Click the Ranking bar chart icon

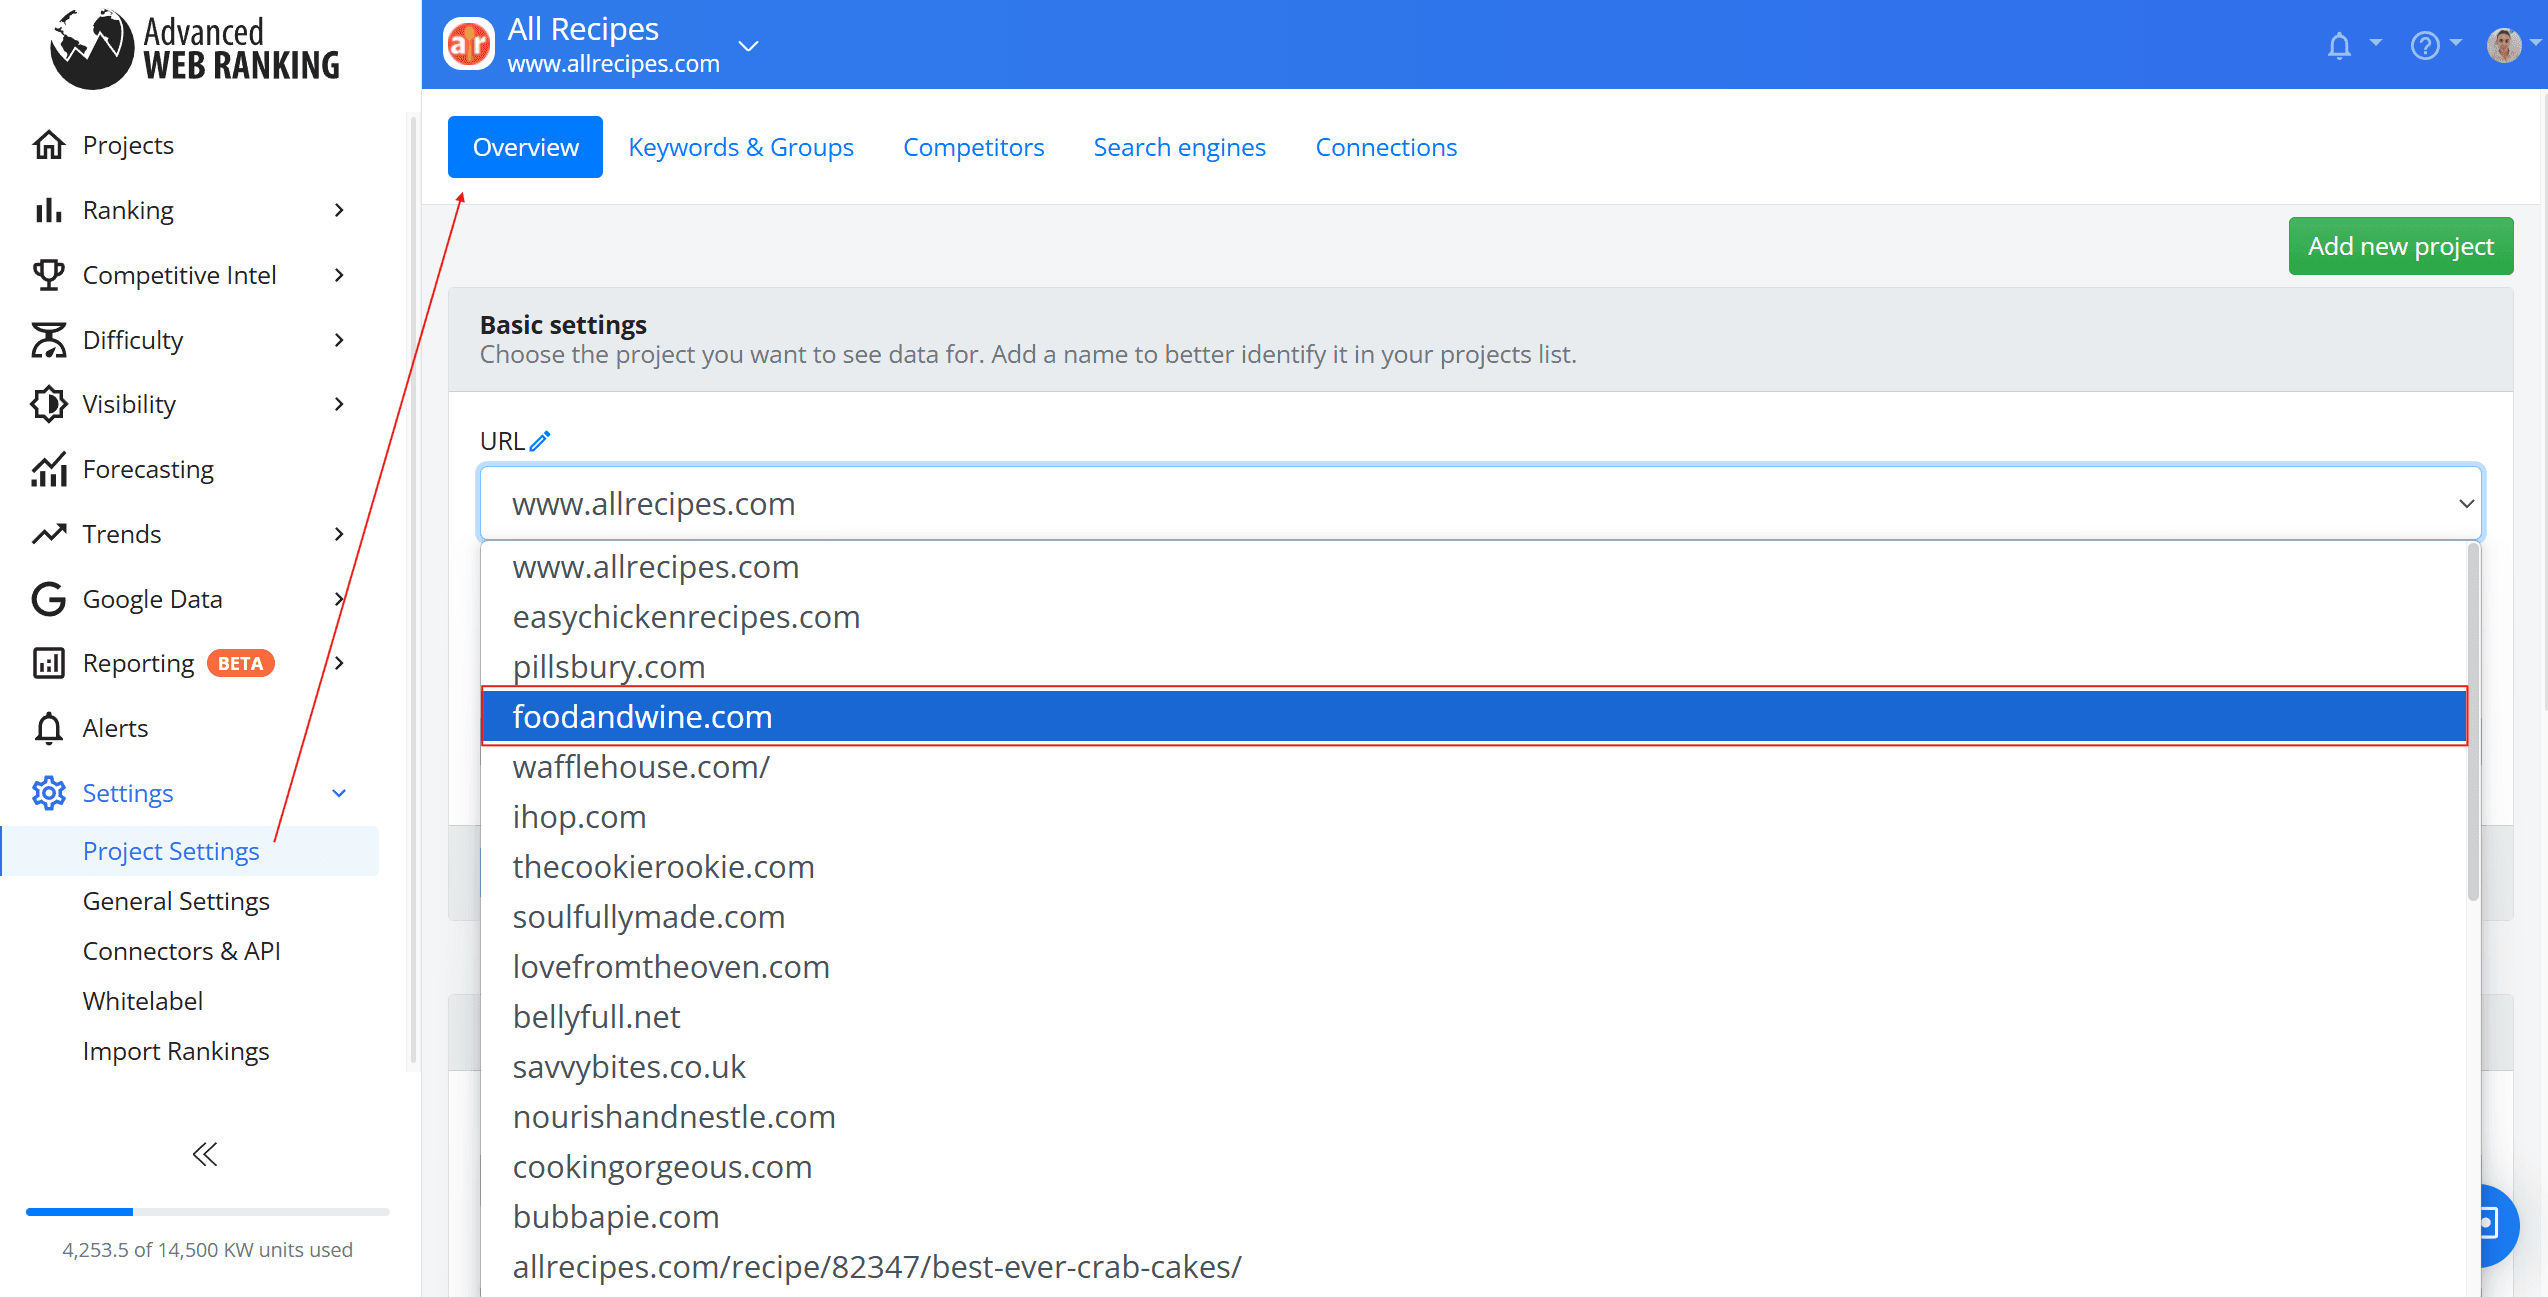(x=49, y=210)
